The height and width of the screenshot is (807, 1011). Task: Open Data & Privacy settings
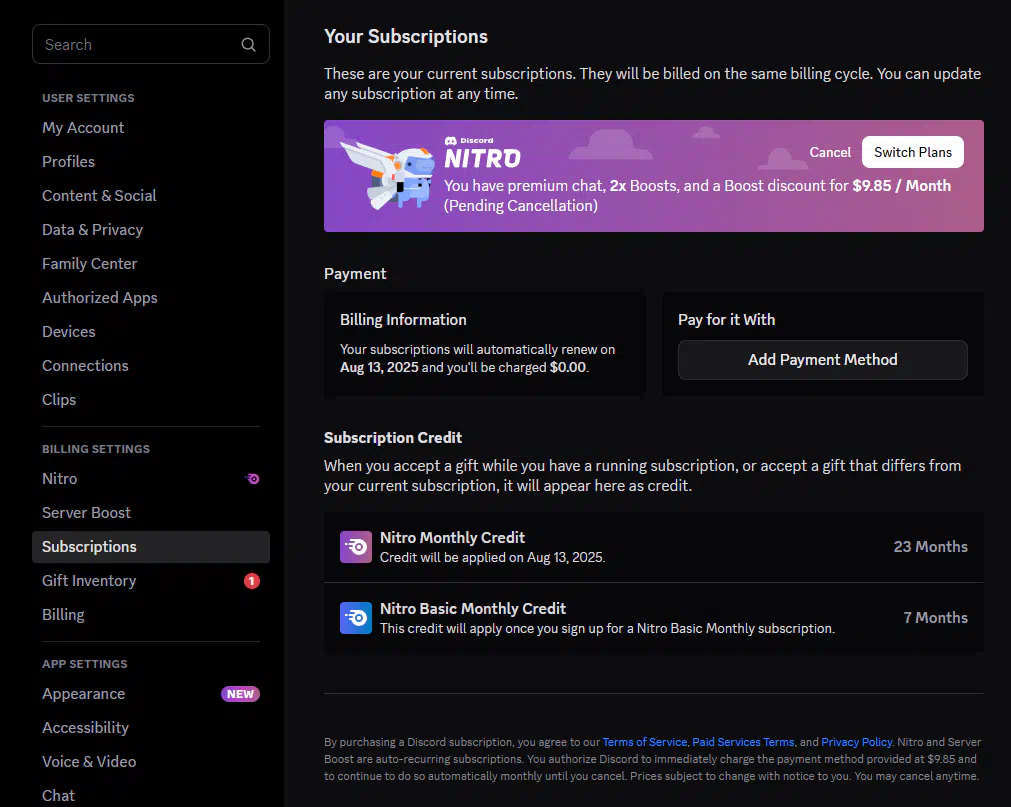(x=151, y=230)
